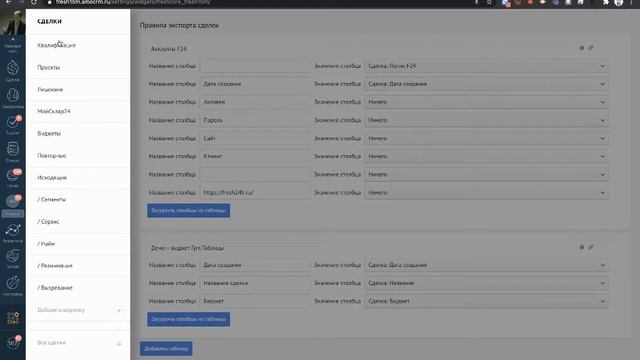Open value dropdown for Сайт column
The image size is (640, 360).
pyautogui.click(x=487, y=138)
